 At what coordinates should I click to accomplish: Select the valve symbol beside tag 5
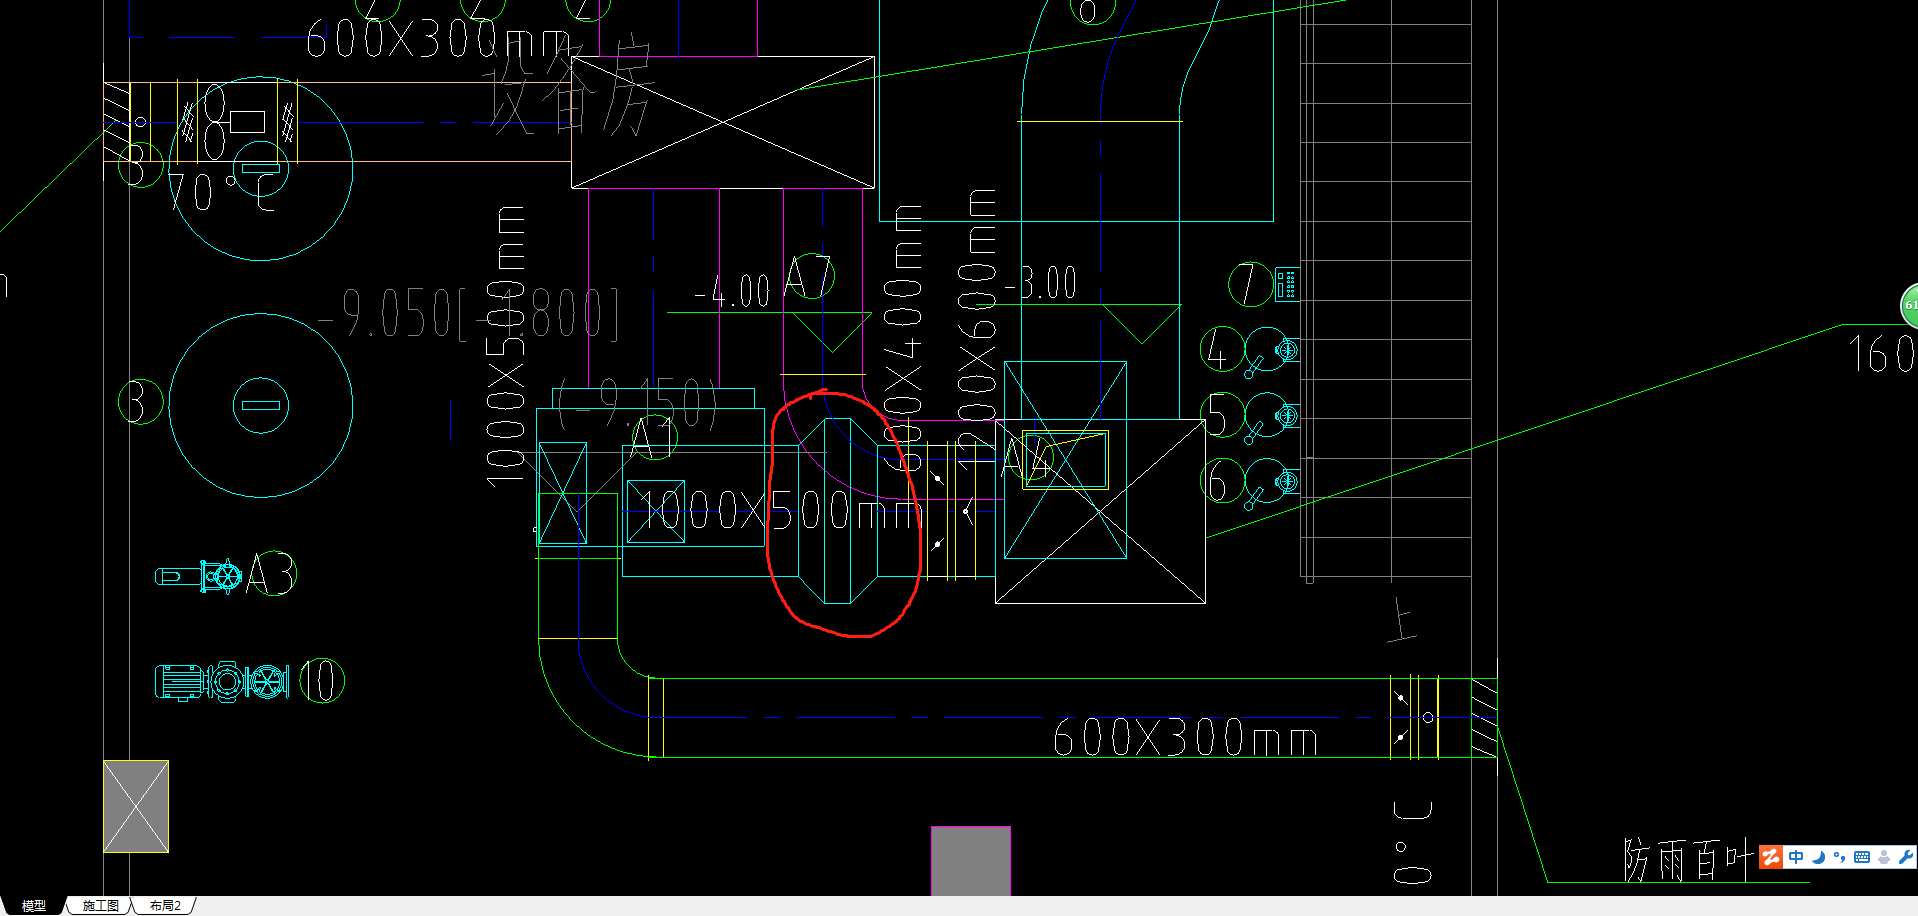(1271, 418)
